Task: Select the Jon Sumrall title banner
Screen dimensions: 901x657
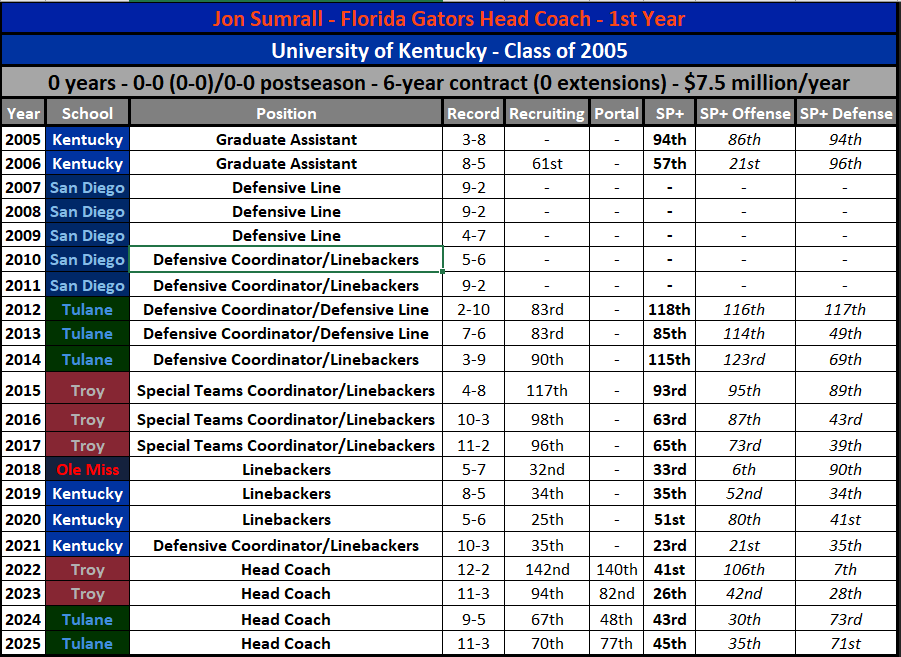Action: point(449,18)
